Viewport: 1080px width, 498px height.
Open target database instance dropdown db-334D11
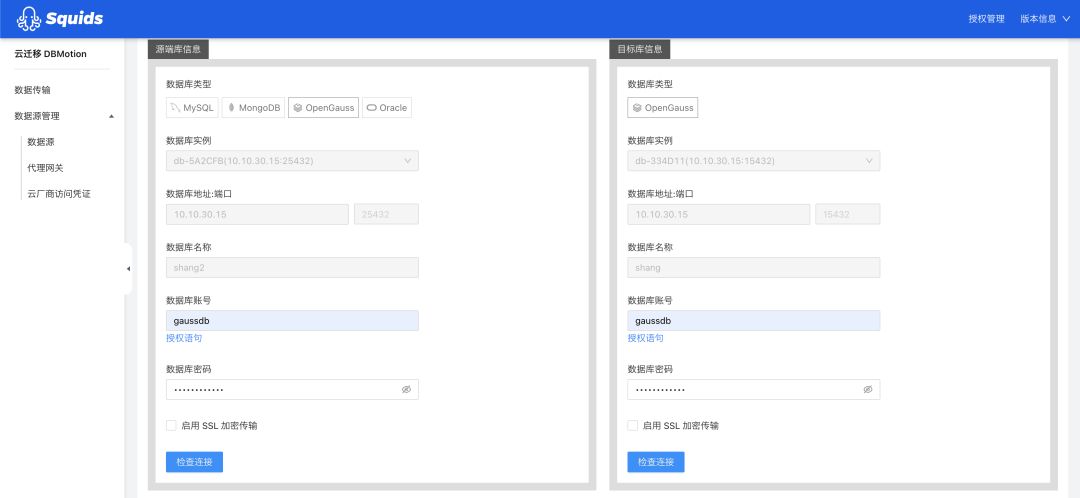point(754,161)
